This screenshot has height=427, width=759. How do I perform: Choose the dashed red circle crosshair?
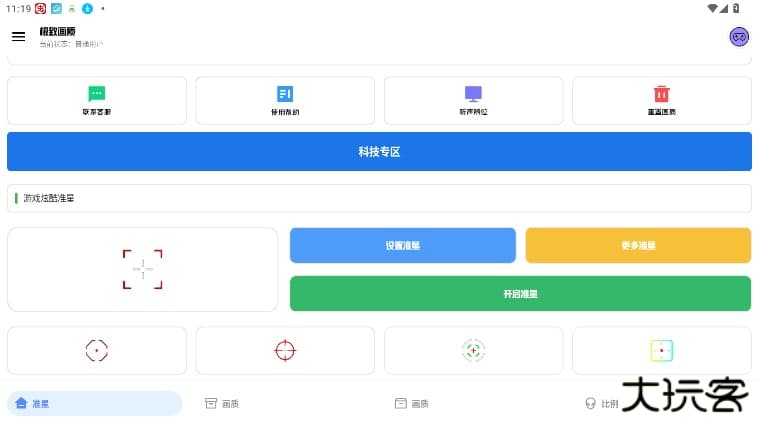97,351
